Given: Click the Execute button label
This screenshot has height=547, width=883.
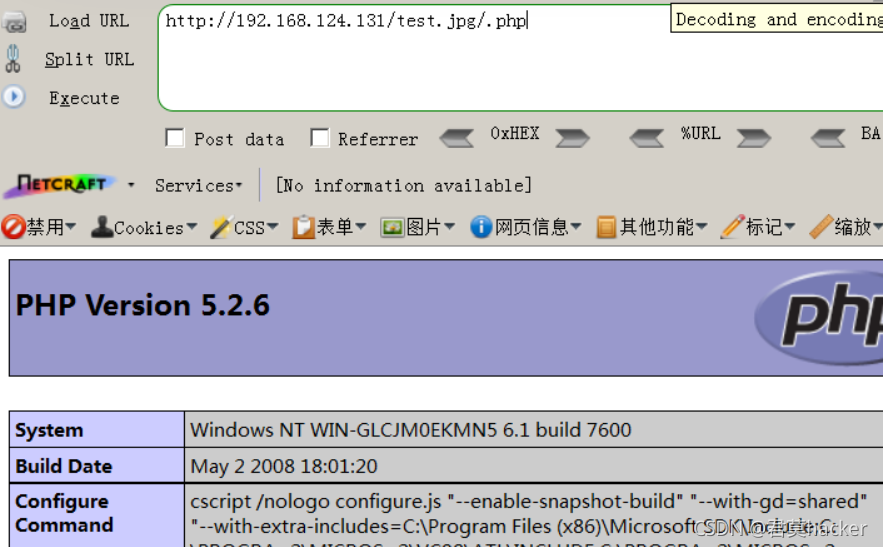Looking at the screenshot, I should 84,98.
